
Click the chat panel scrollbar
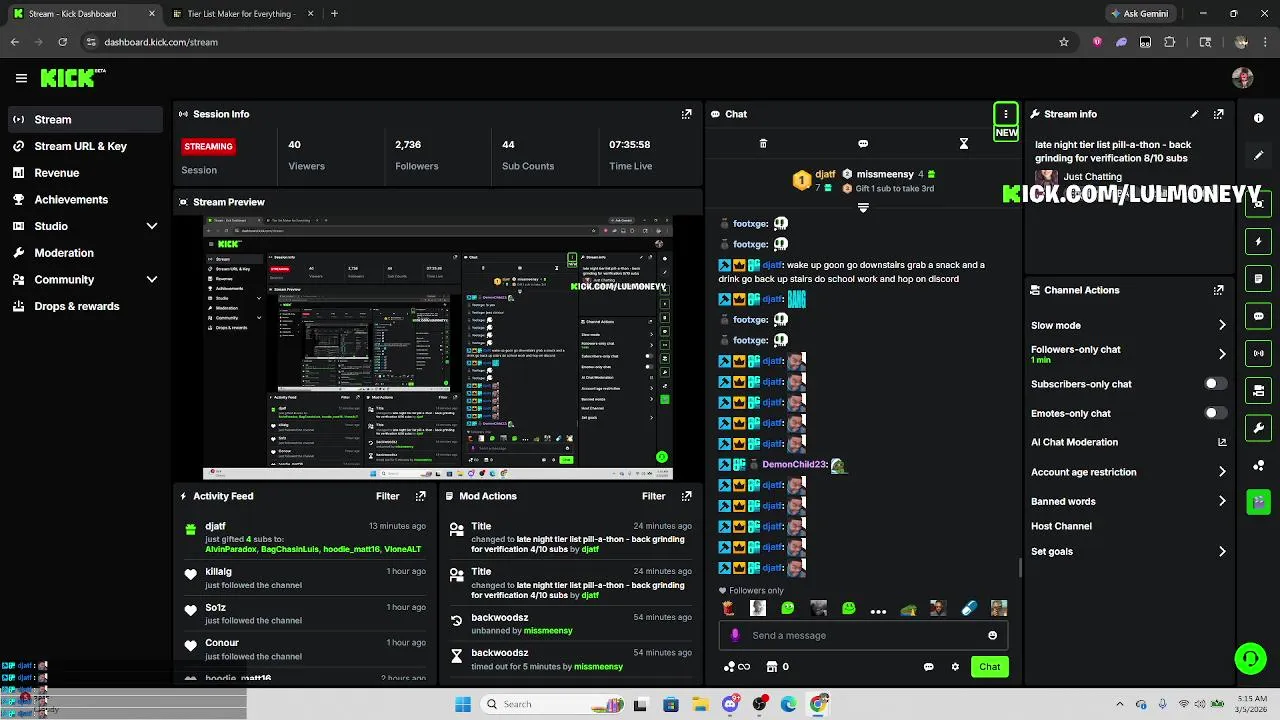click(1020, 568)
